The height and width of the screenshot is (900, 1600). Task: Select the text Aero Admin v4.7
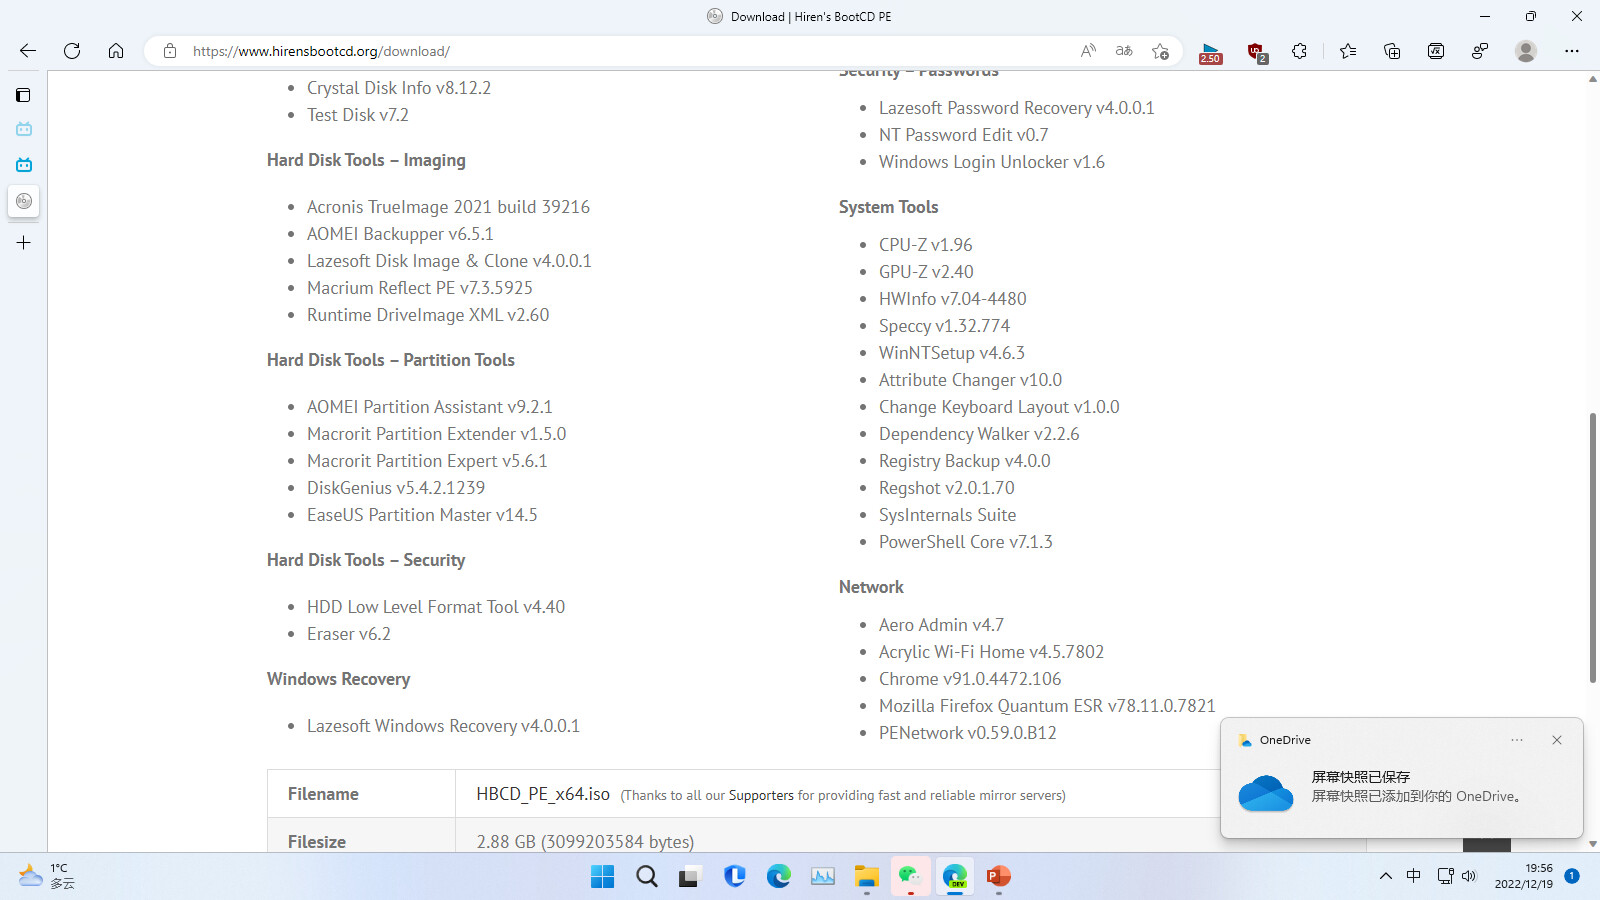point(941,625)
